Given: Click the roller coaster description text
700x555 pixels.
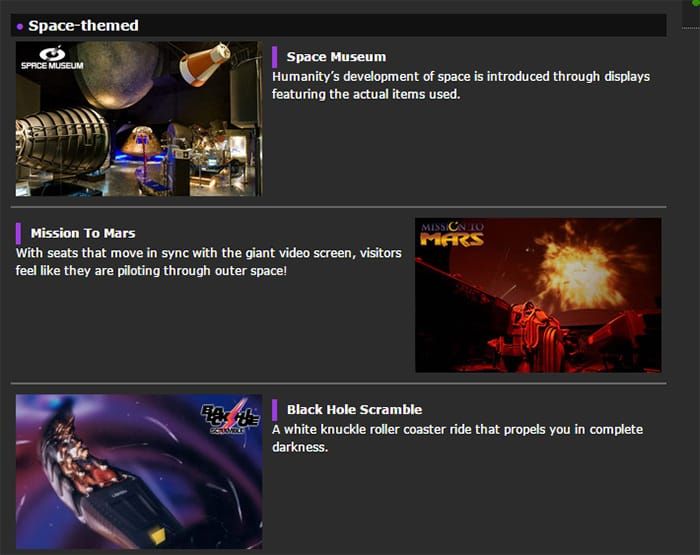Looking at the screenshot, I should 458,438.
